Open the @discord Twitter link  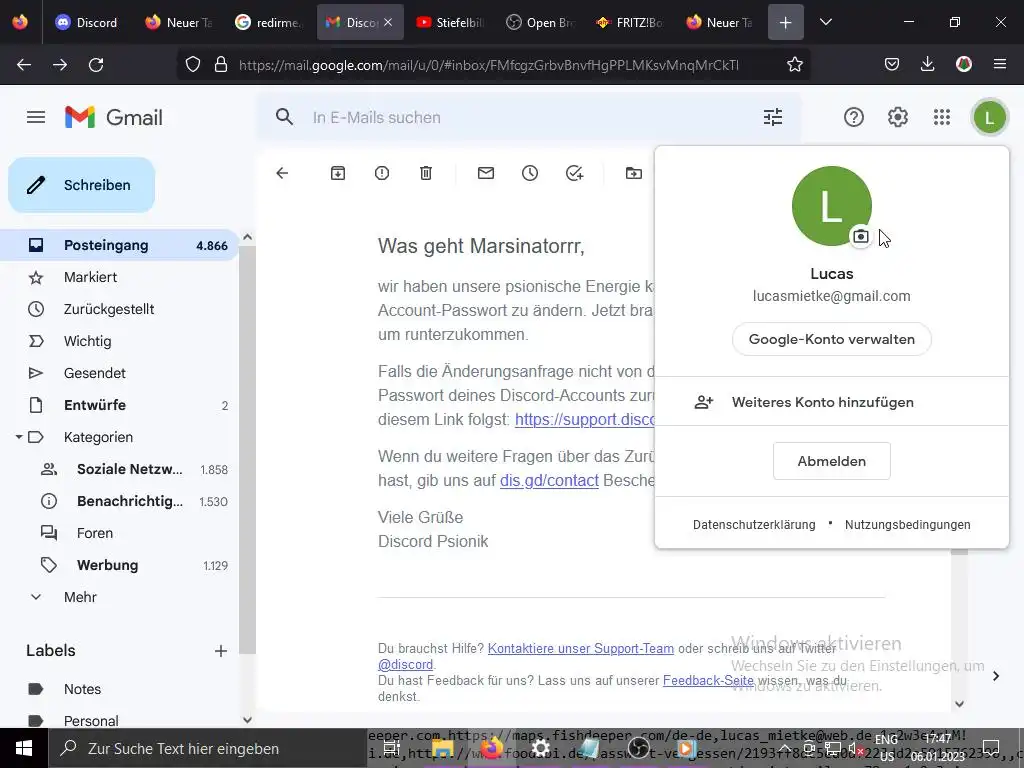click(x=406, y=665)
